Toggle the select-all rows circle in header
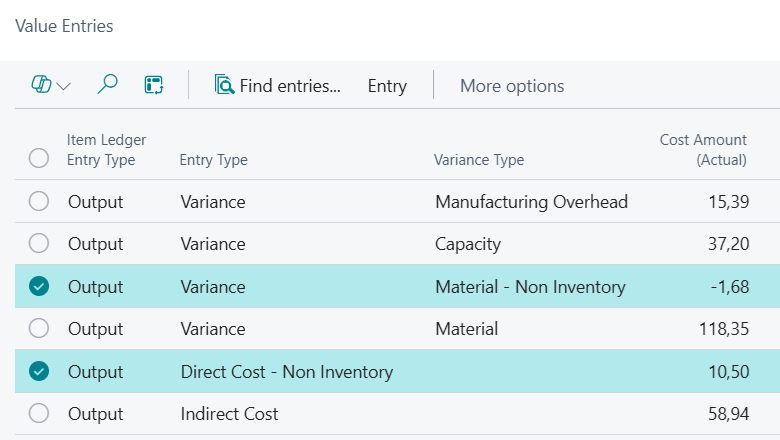780x440 pixels. click(39, 158)
